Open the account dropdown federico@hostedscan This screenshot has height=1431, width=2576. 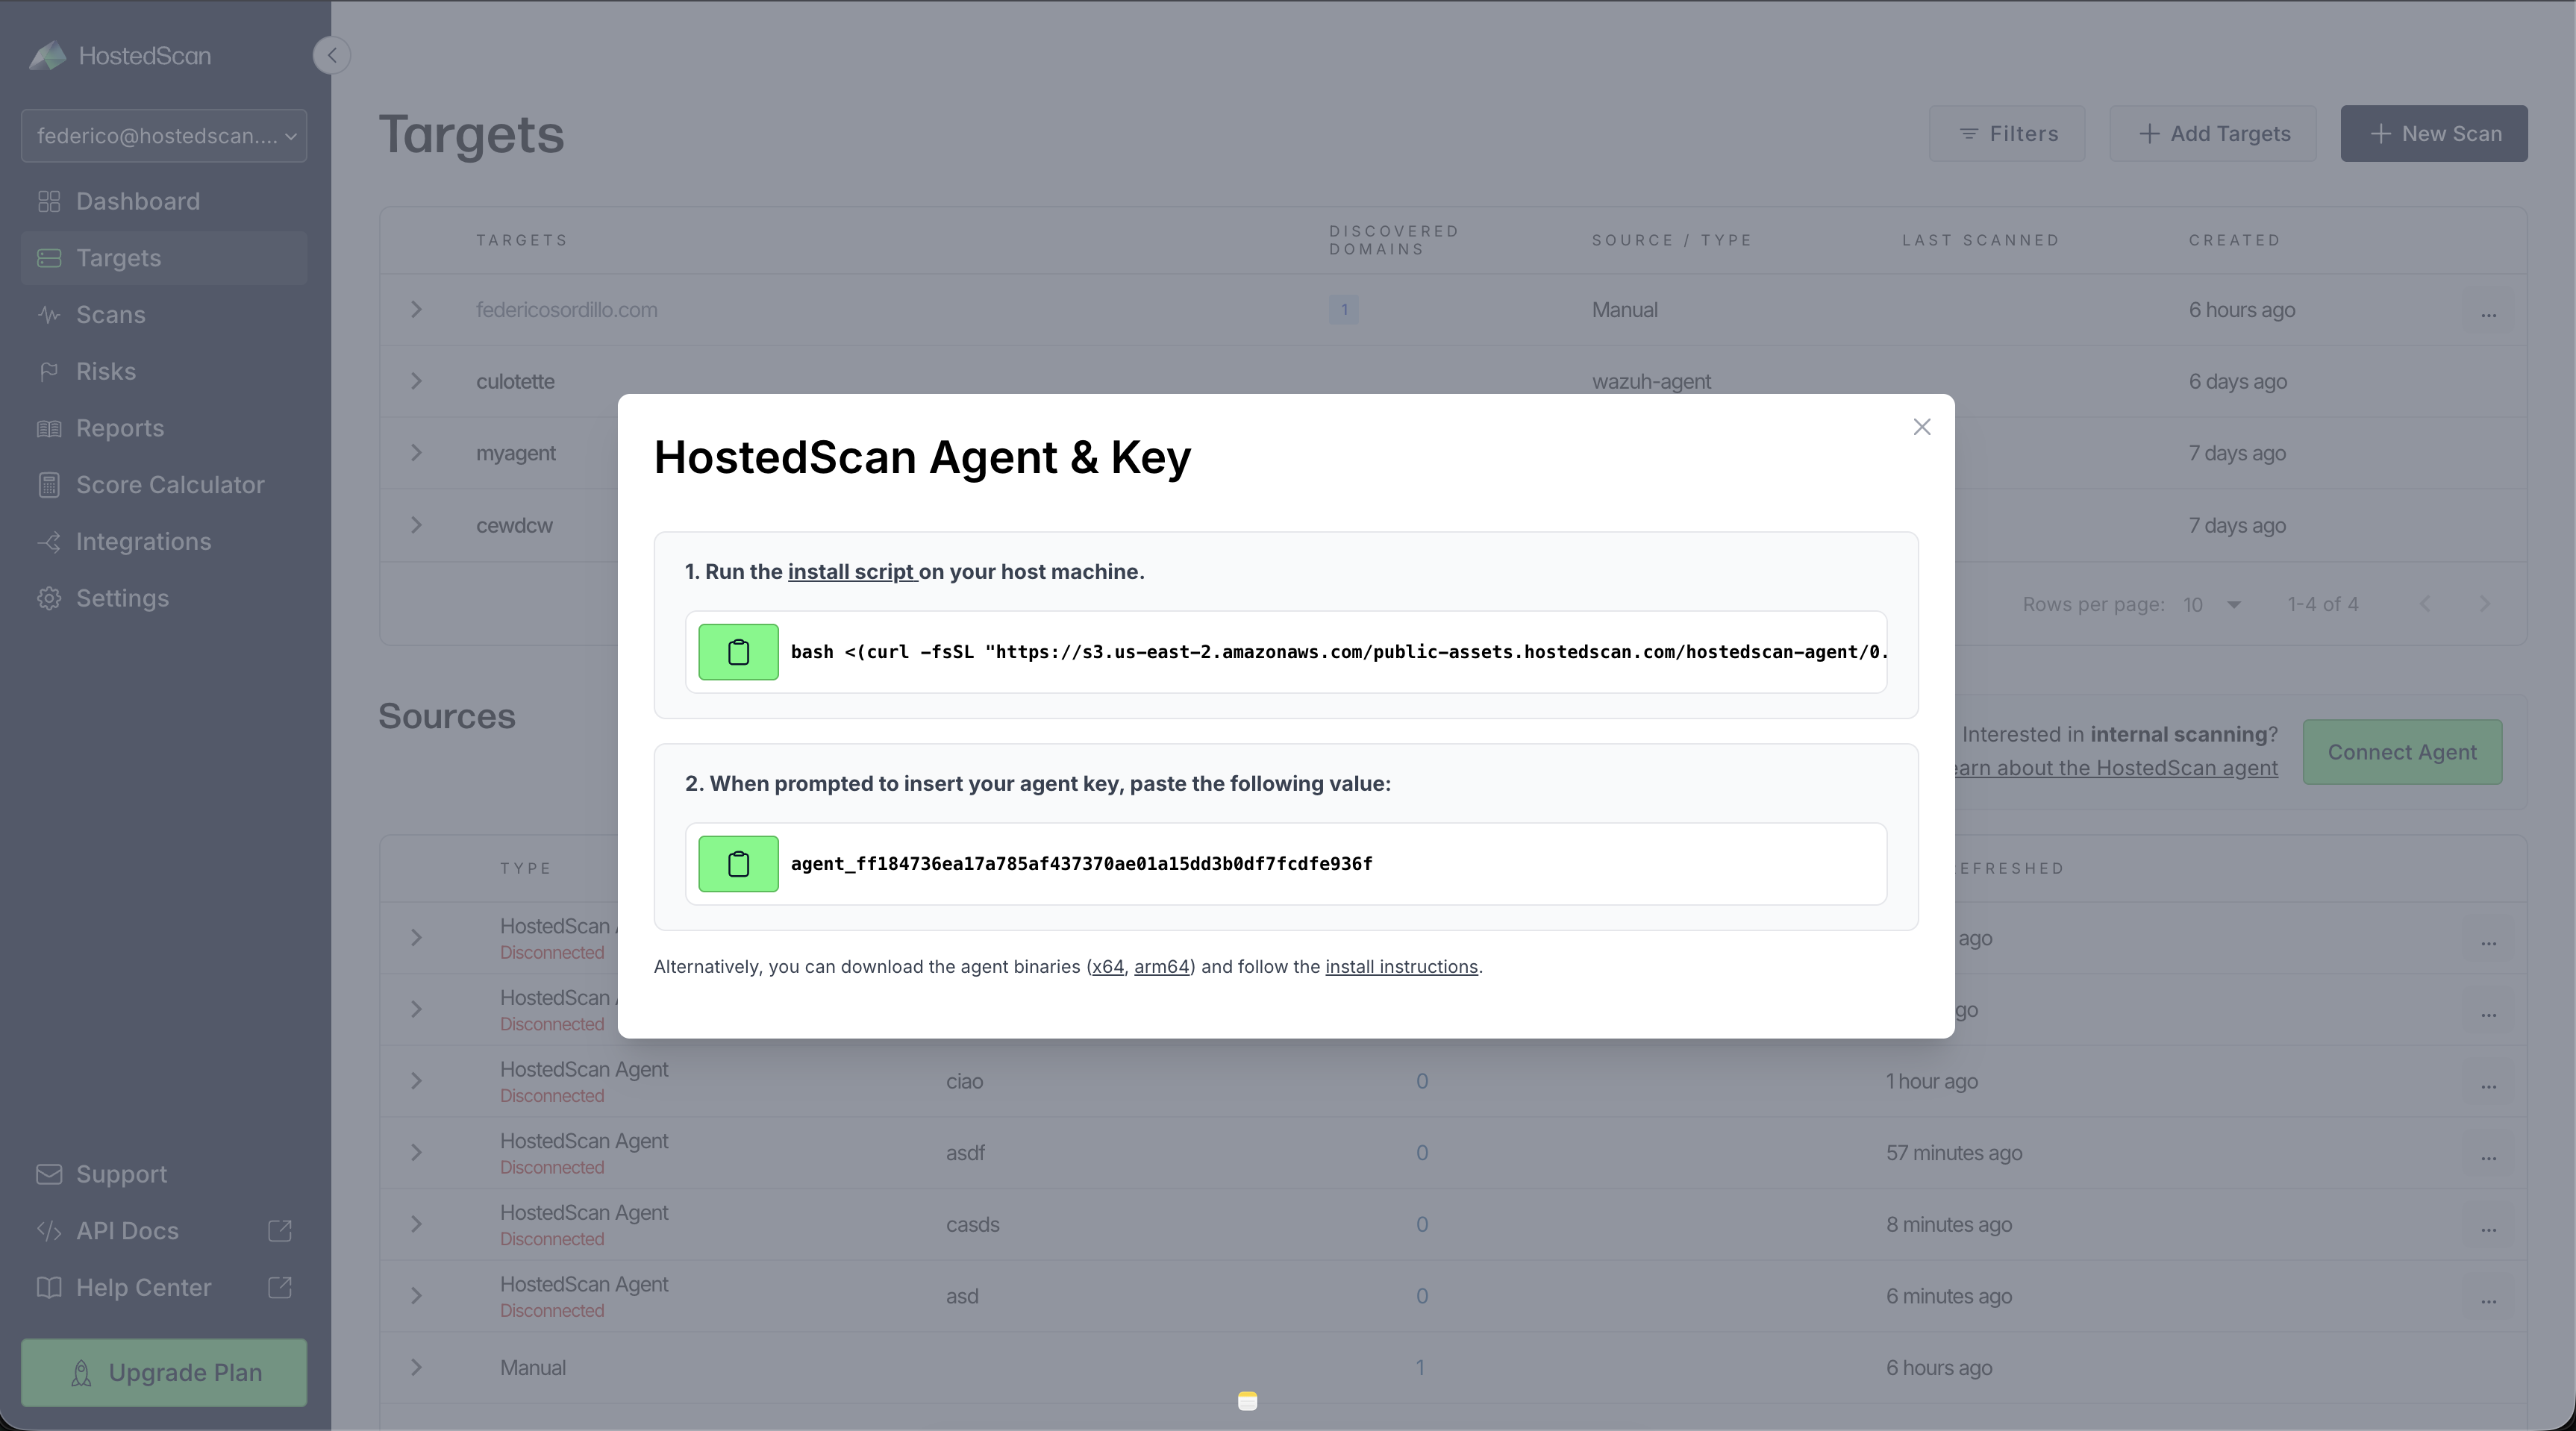click(x=164, y=136)
